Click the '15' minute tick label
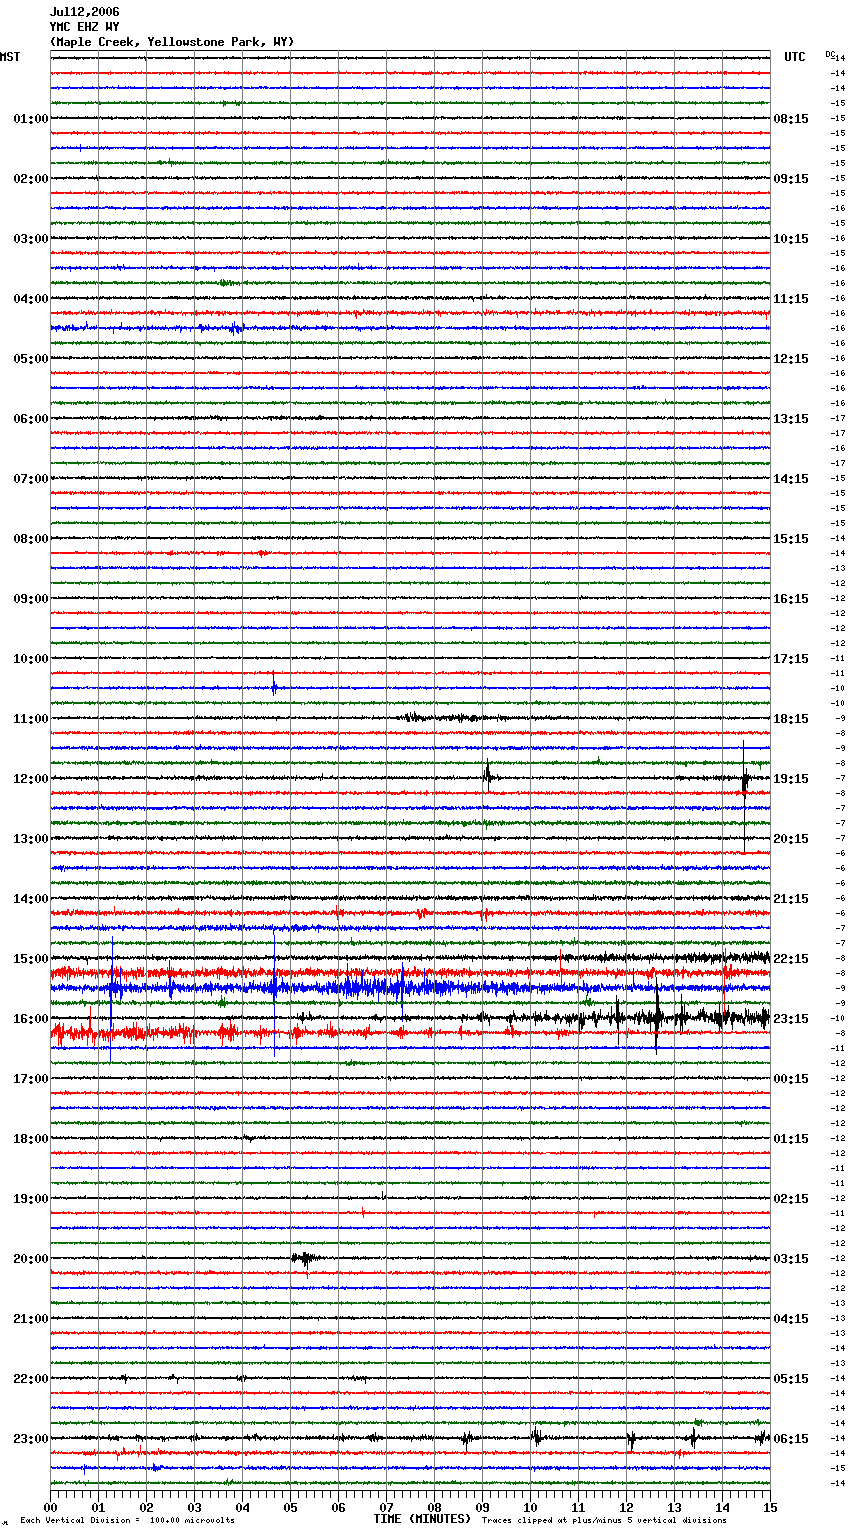 click(x=769, y=1507)
